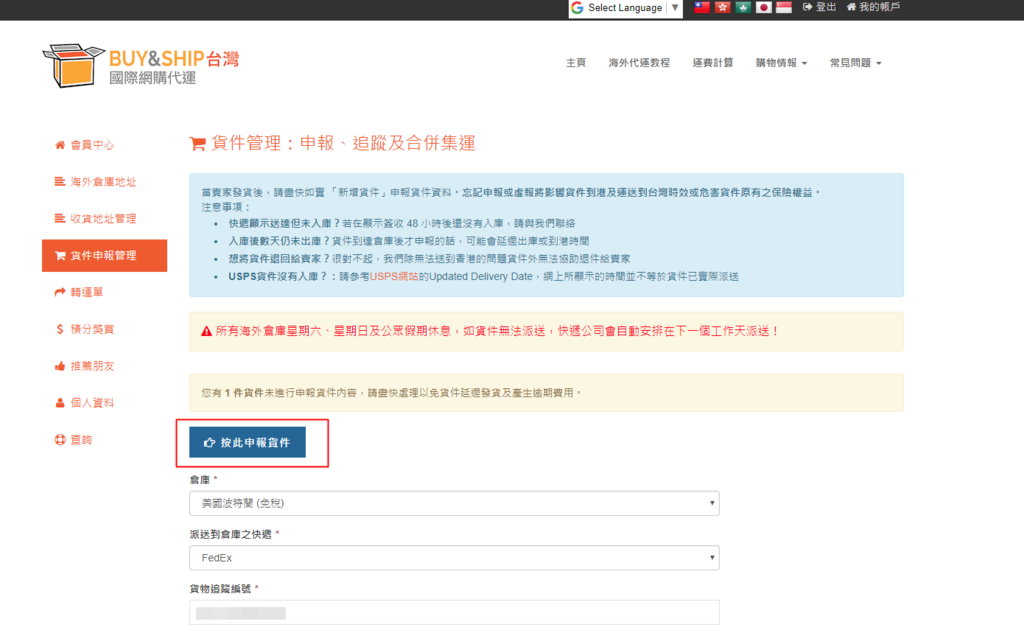Click the BUY&SHIP box logo
The width and height of the screenshot is (1024, 644).
coord(73,65)
